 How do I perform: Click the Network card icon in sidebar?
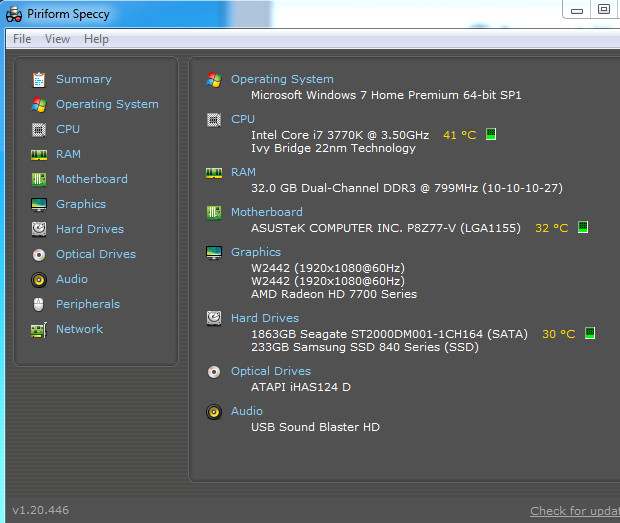pyautogui.click(x=39, y=330)
